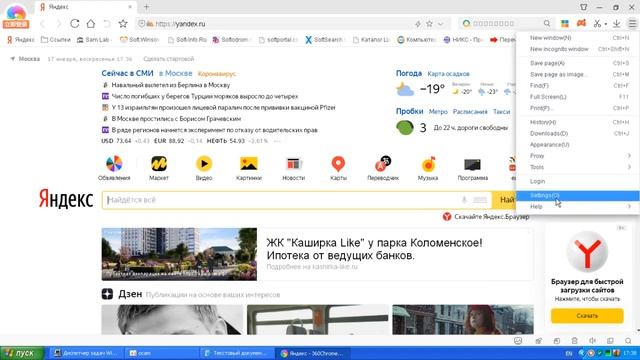Choose Appearance in the browser menu
Image resolution: width=640 pixels, height=360 pixels.
tap(578, 145)
